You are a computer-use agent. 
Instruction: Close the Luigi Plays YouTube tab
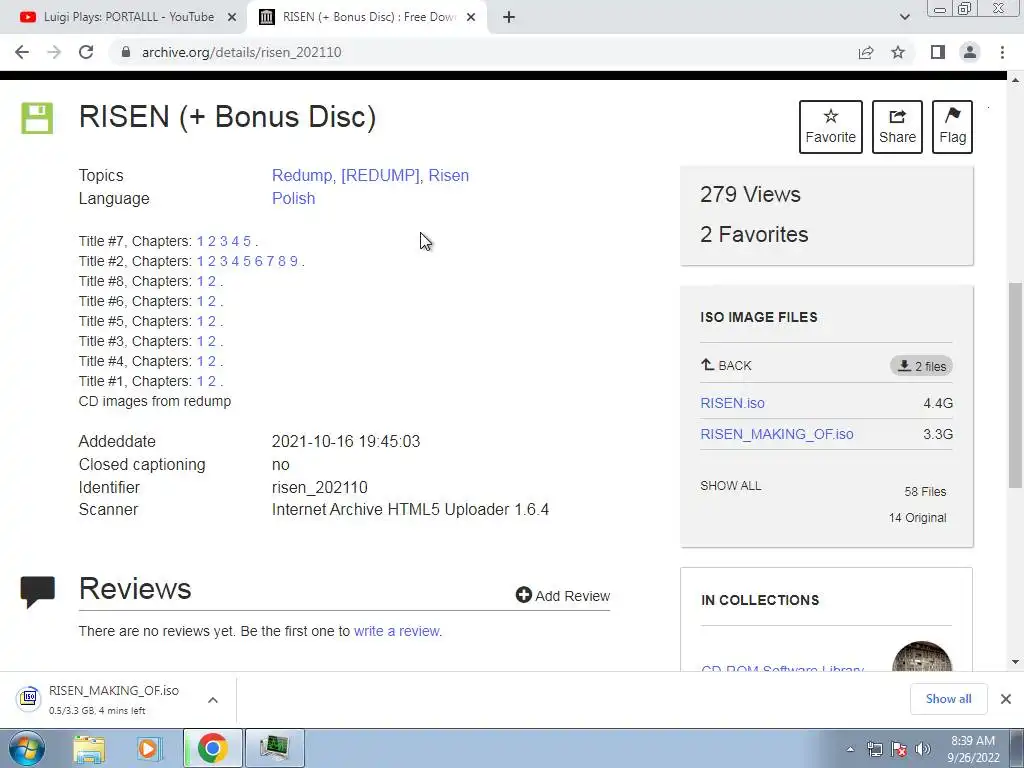(x=232, y=18)
